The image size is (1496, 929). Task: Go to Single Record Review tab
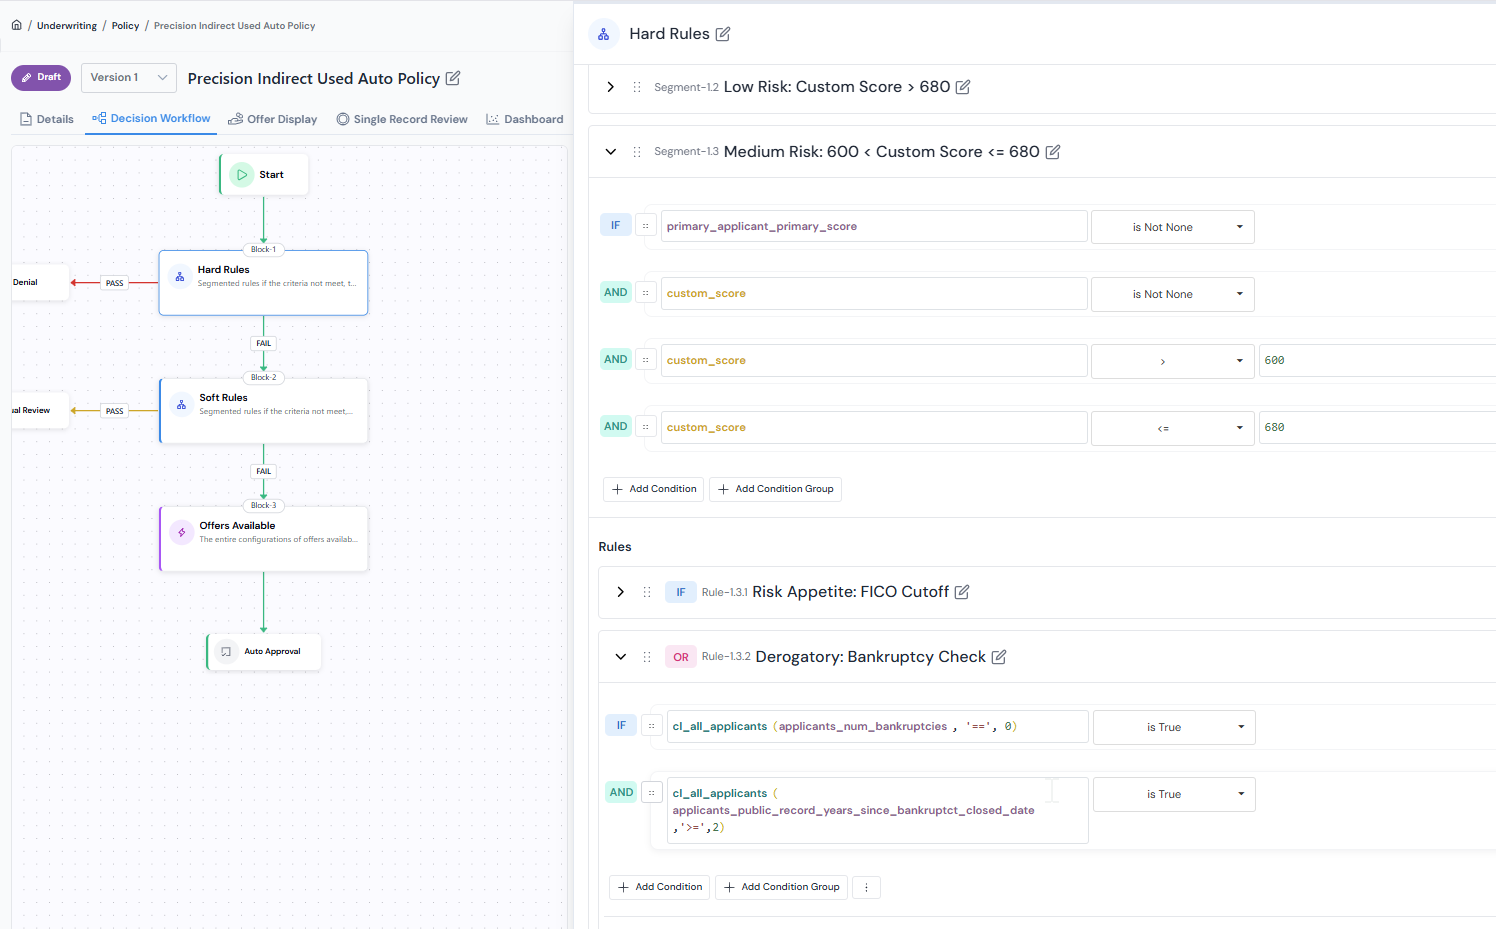pyautogui.click(x=402, y=119)
